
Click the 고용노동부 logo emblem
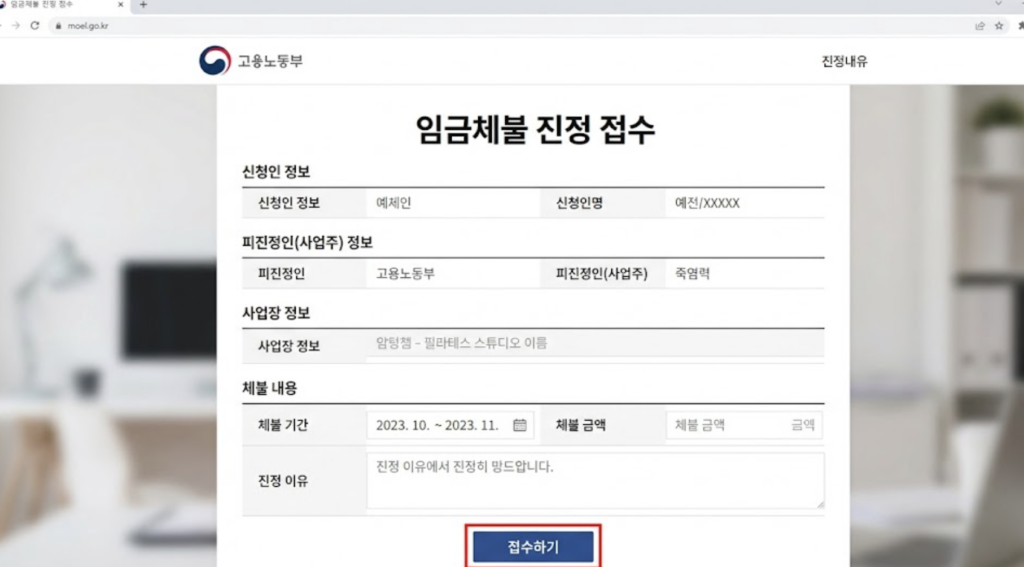click(215, 61)
